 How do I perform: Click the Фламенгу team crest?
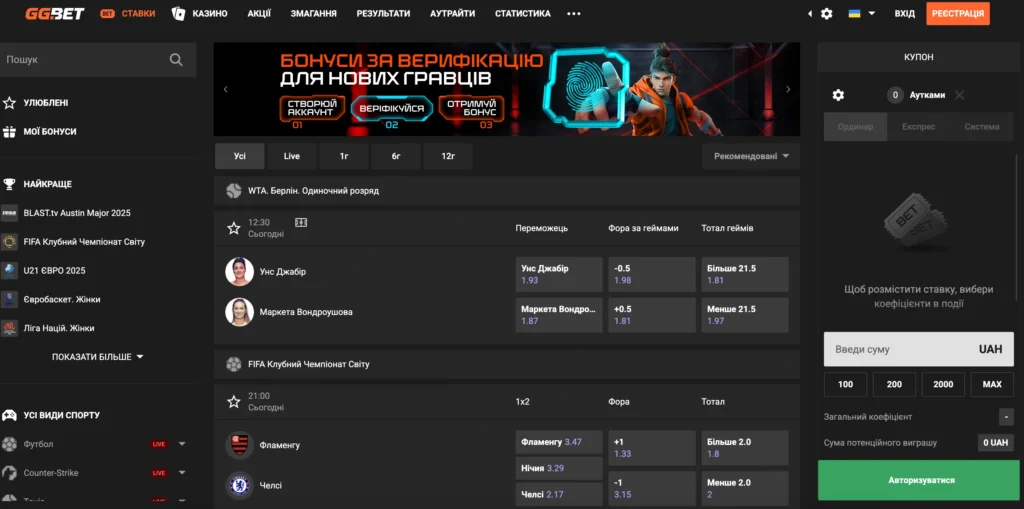coord(239,445)
